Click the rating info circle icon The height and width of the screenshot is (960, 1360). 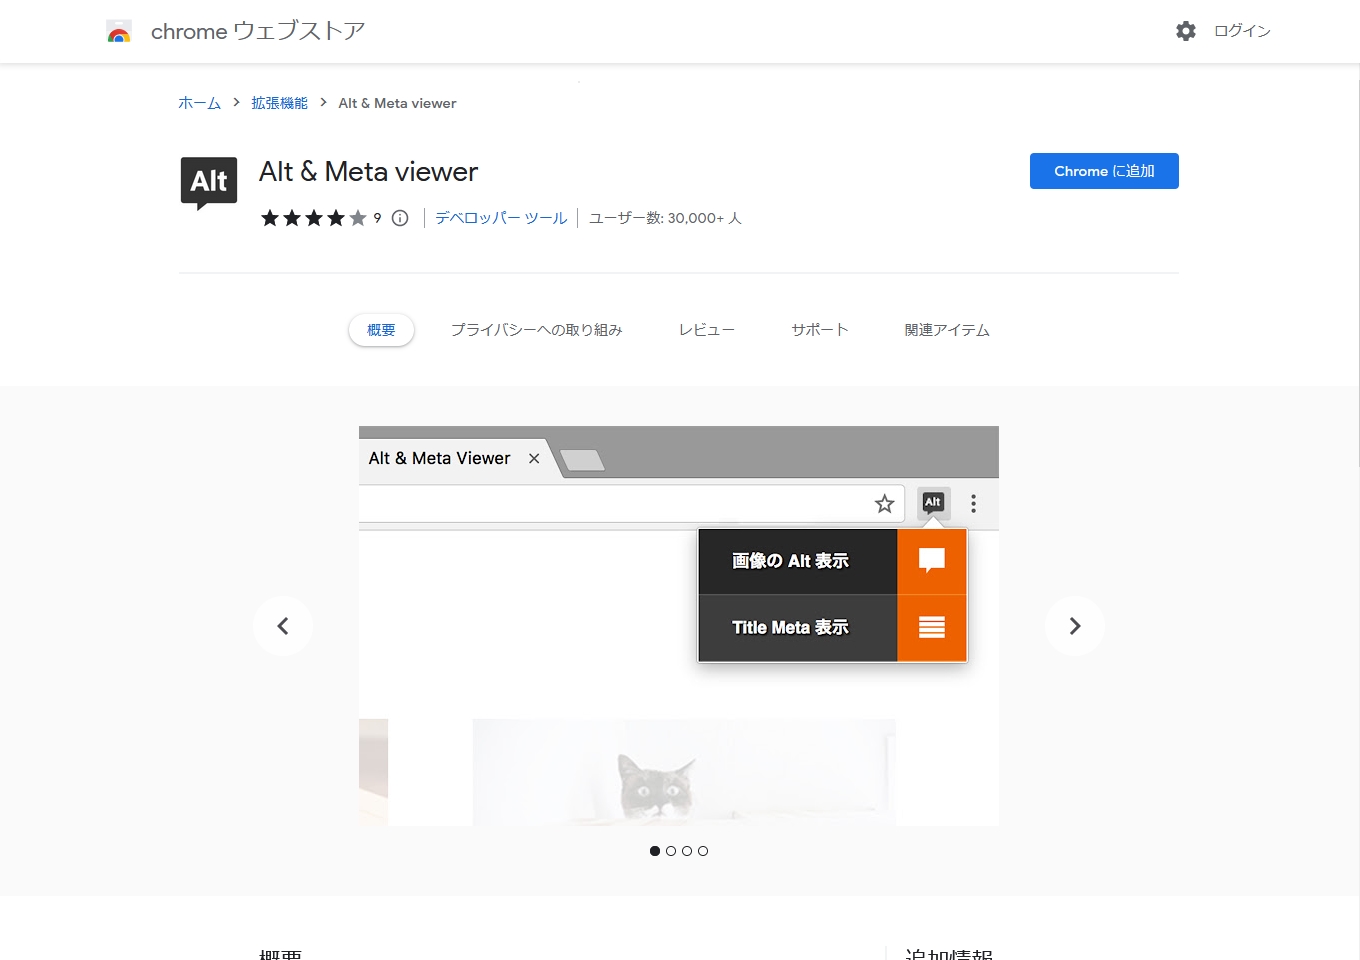click(x=400, y=218)
